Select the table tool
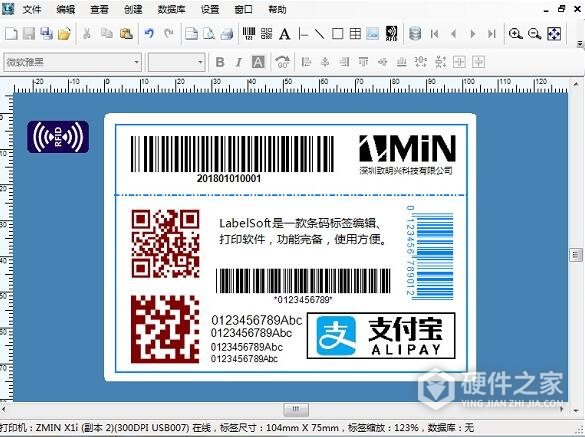This screenshot has width=585, height=437. [x=355, y=34]
